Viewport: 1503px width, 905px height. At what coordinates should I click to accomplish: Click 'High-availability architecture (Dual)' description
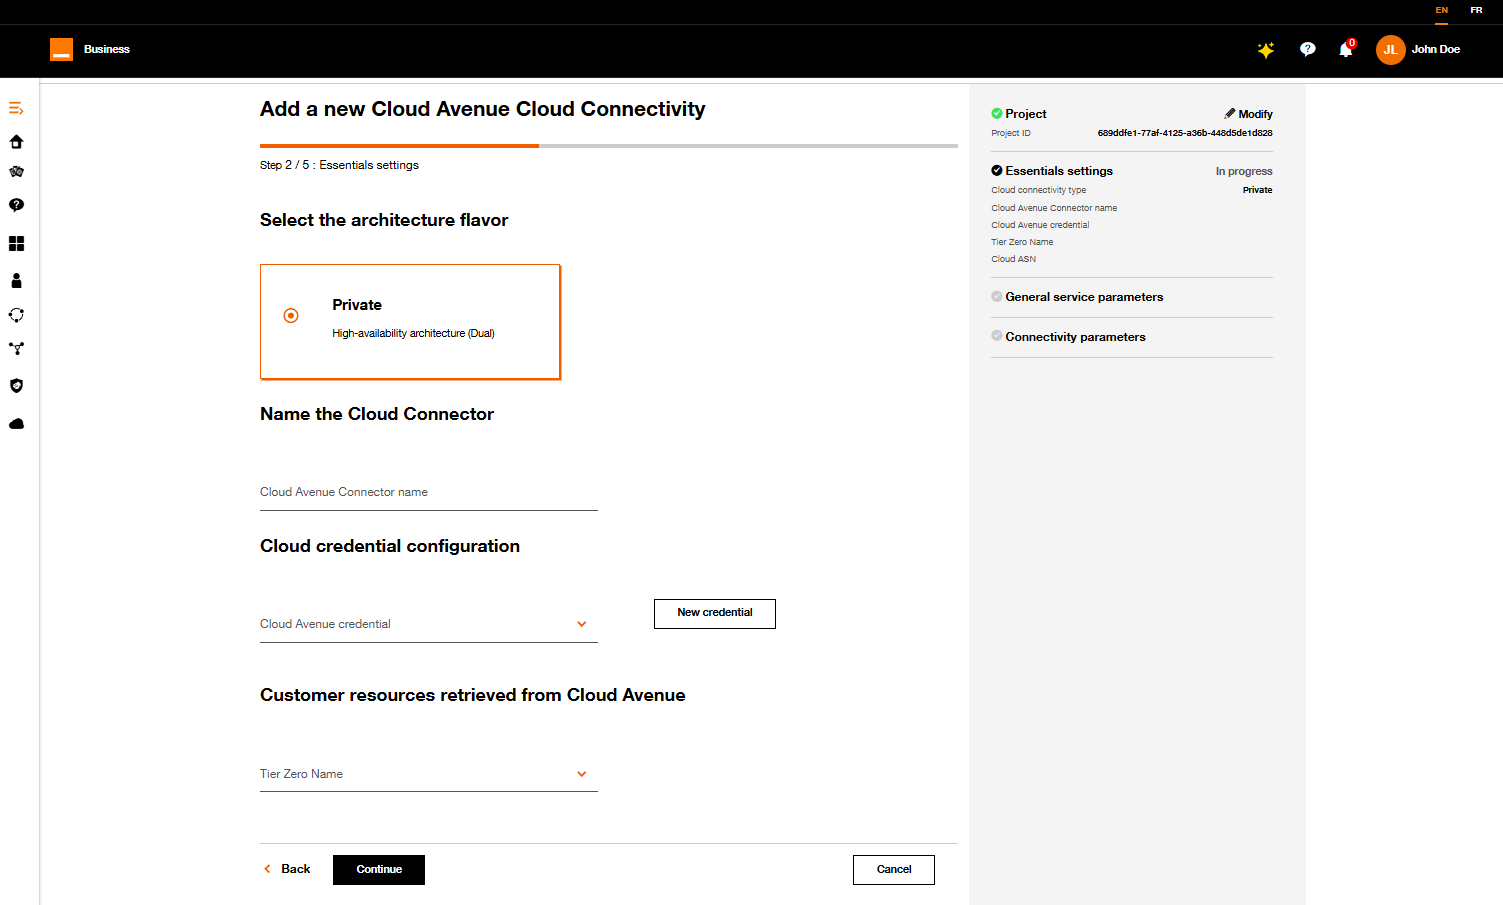413,333
